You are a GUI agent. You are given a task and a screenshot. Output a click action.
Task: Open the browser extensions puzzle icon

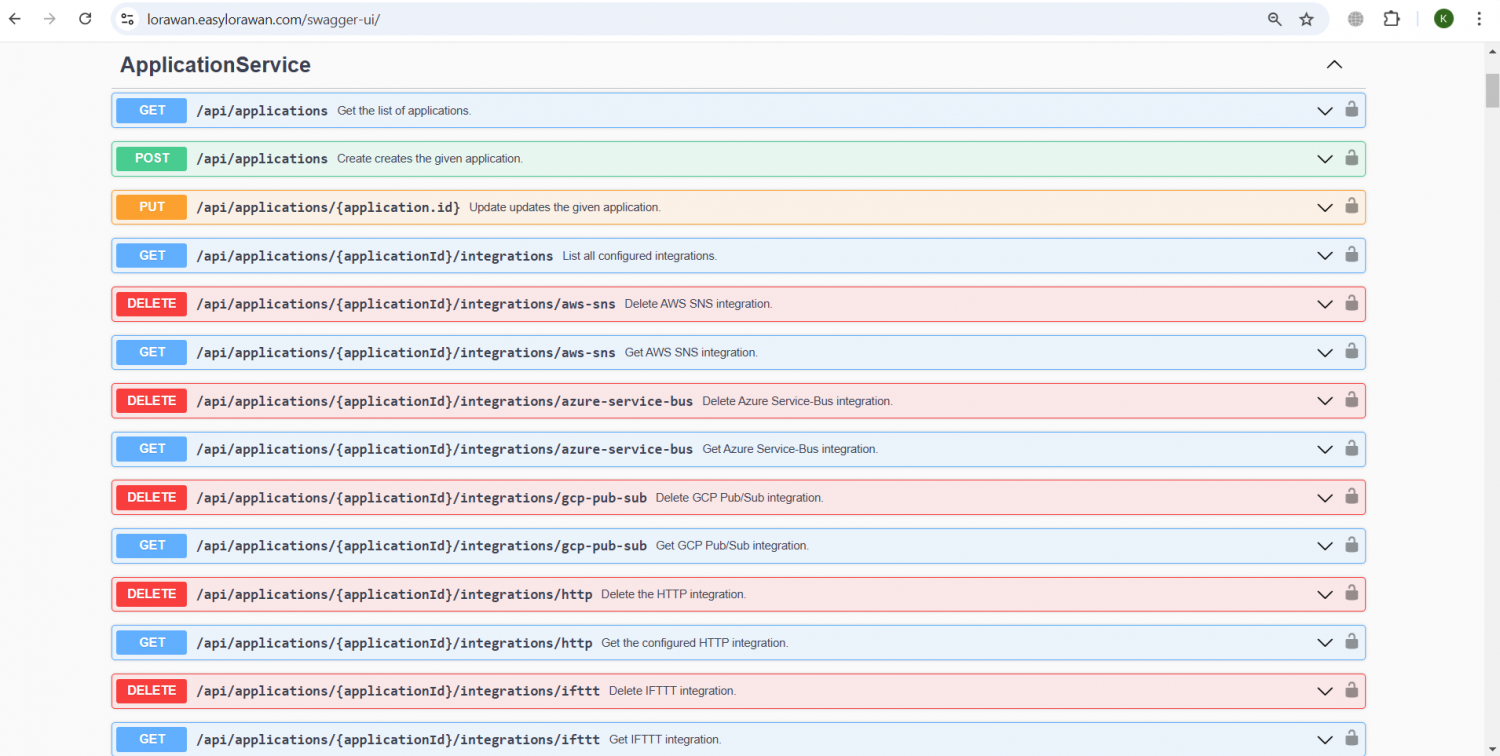coord(1391,19)
